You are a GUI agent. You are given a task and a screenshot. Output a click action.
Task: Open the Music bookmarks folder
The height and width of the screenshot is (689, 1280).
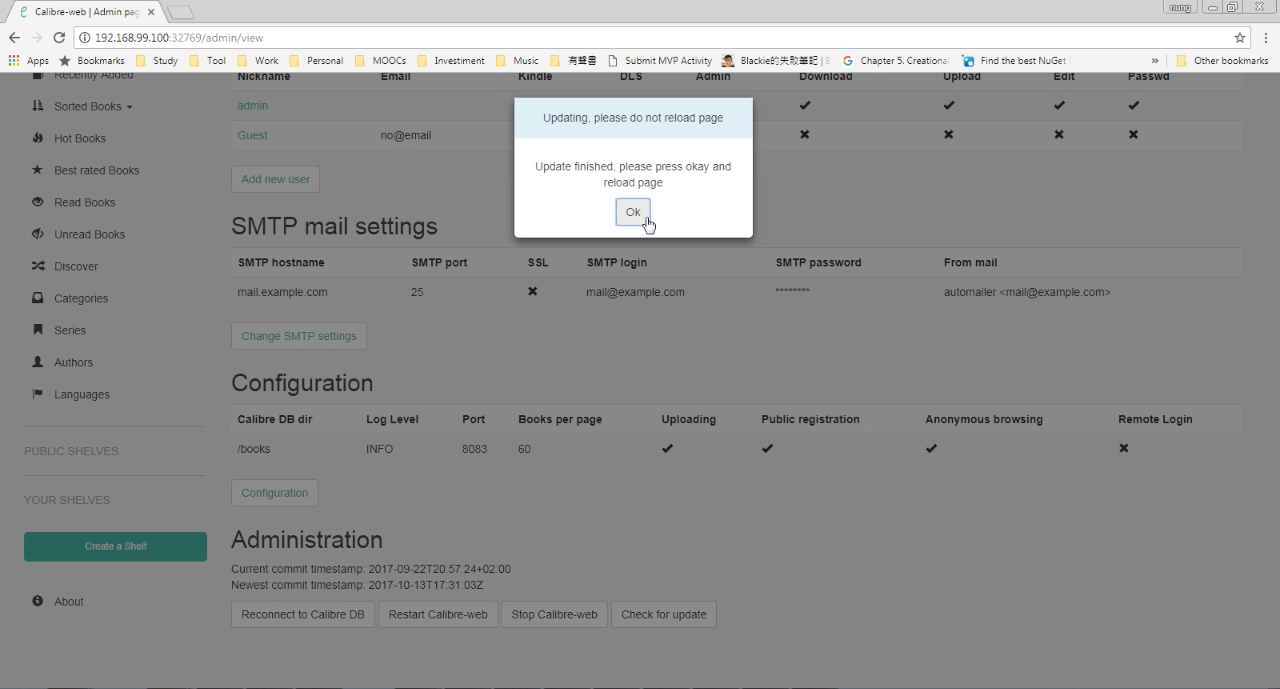[517, 60]
